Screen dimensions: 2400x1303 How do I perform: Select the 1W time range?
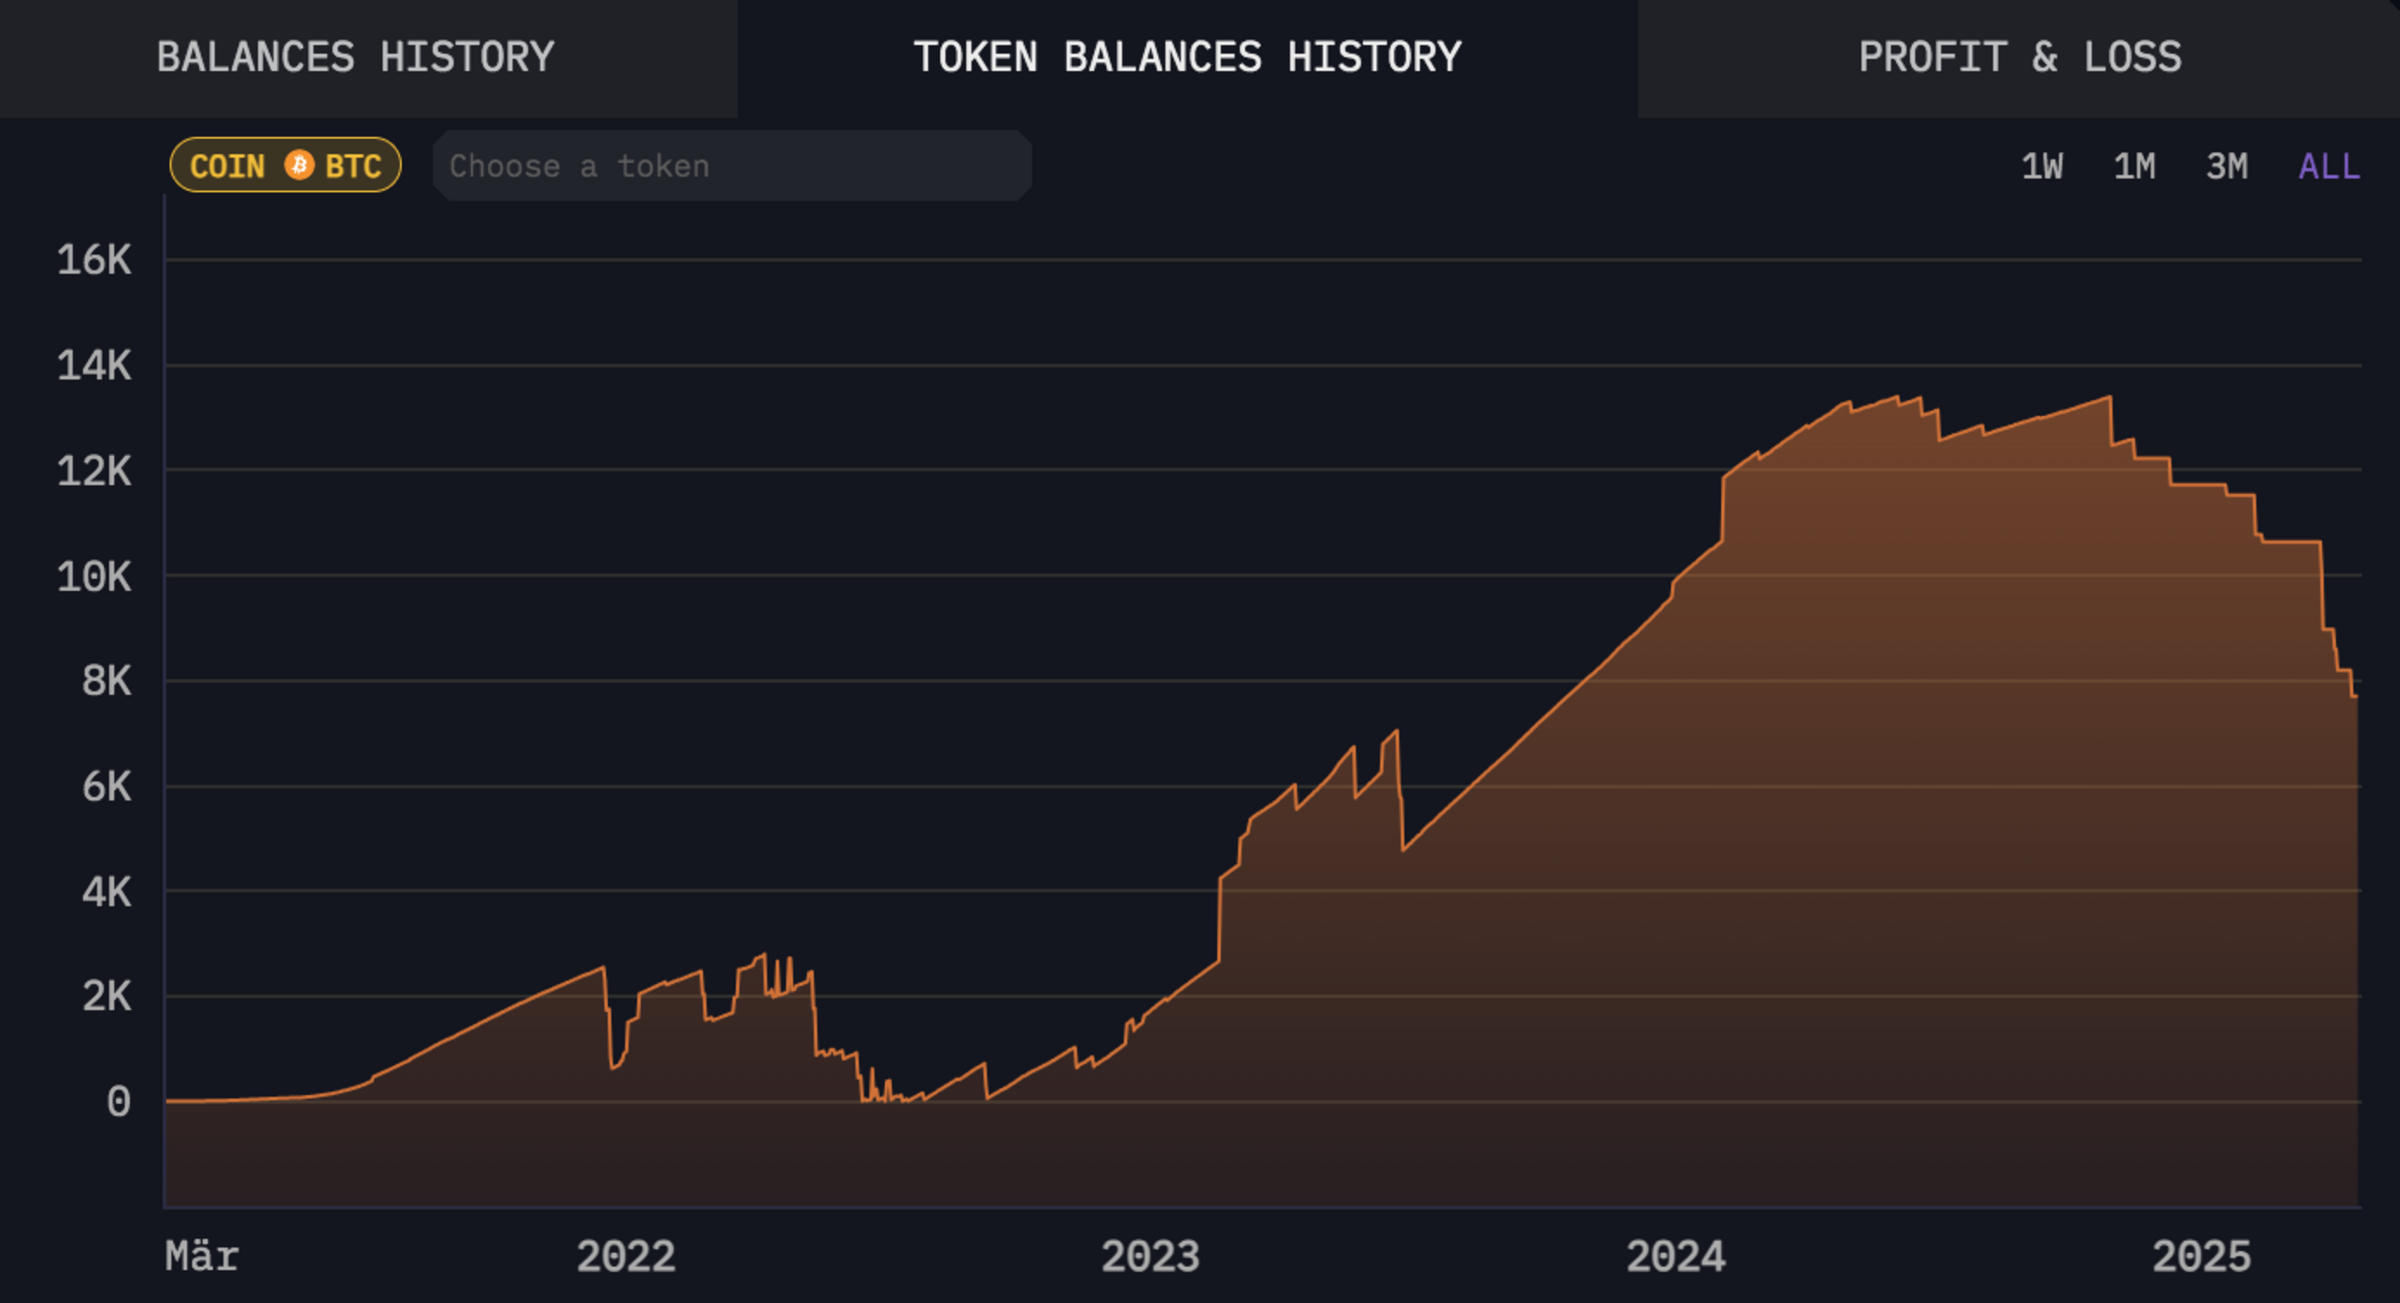point(2041,166)
